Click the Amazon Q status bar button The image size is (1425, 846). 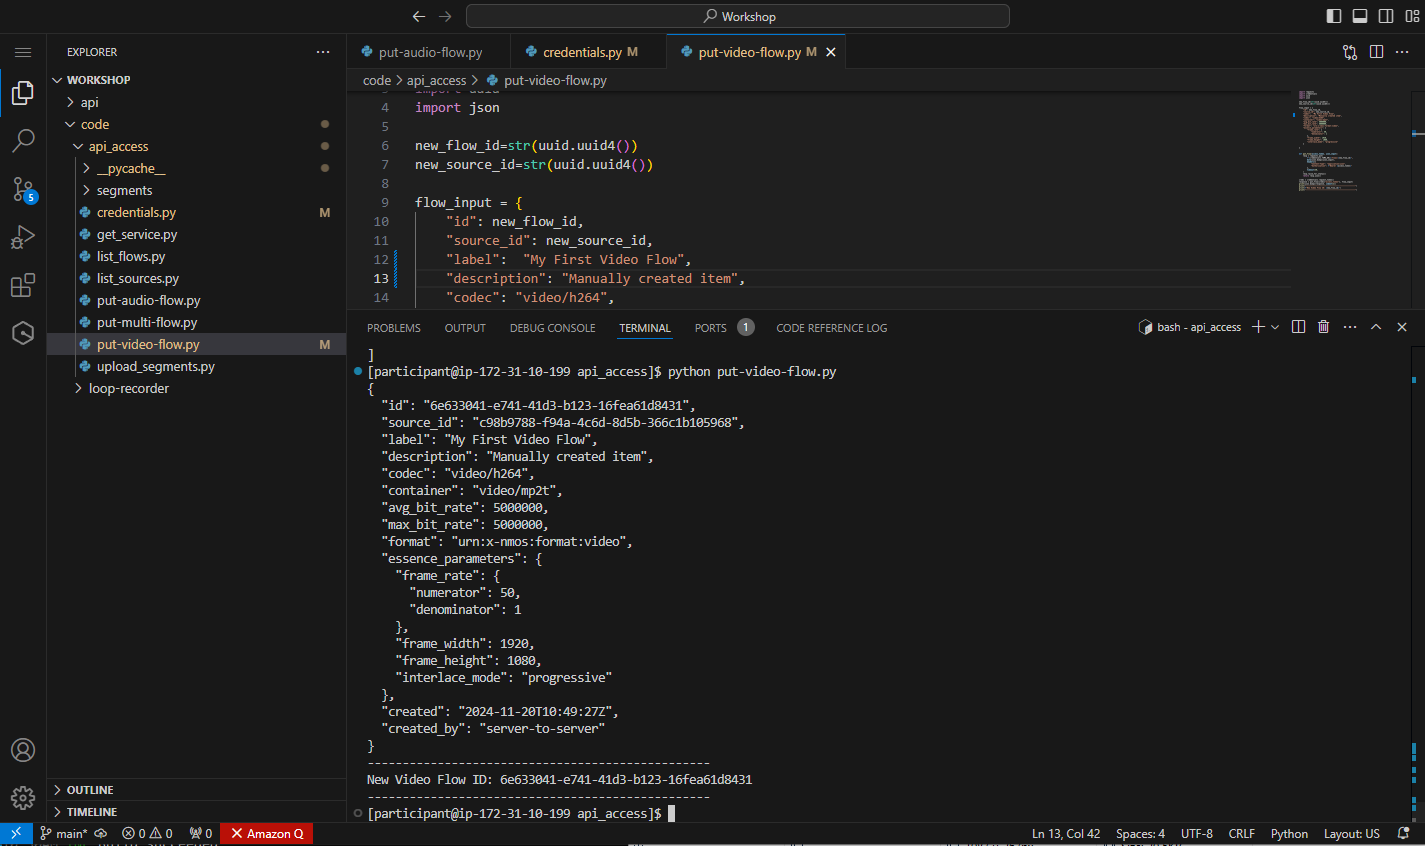click(x=267, y=834)
